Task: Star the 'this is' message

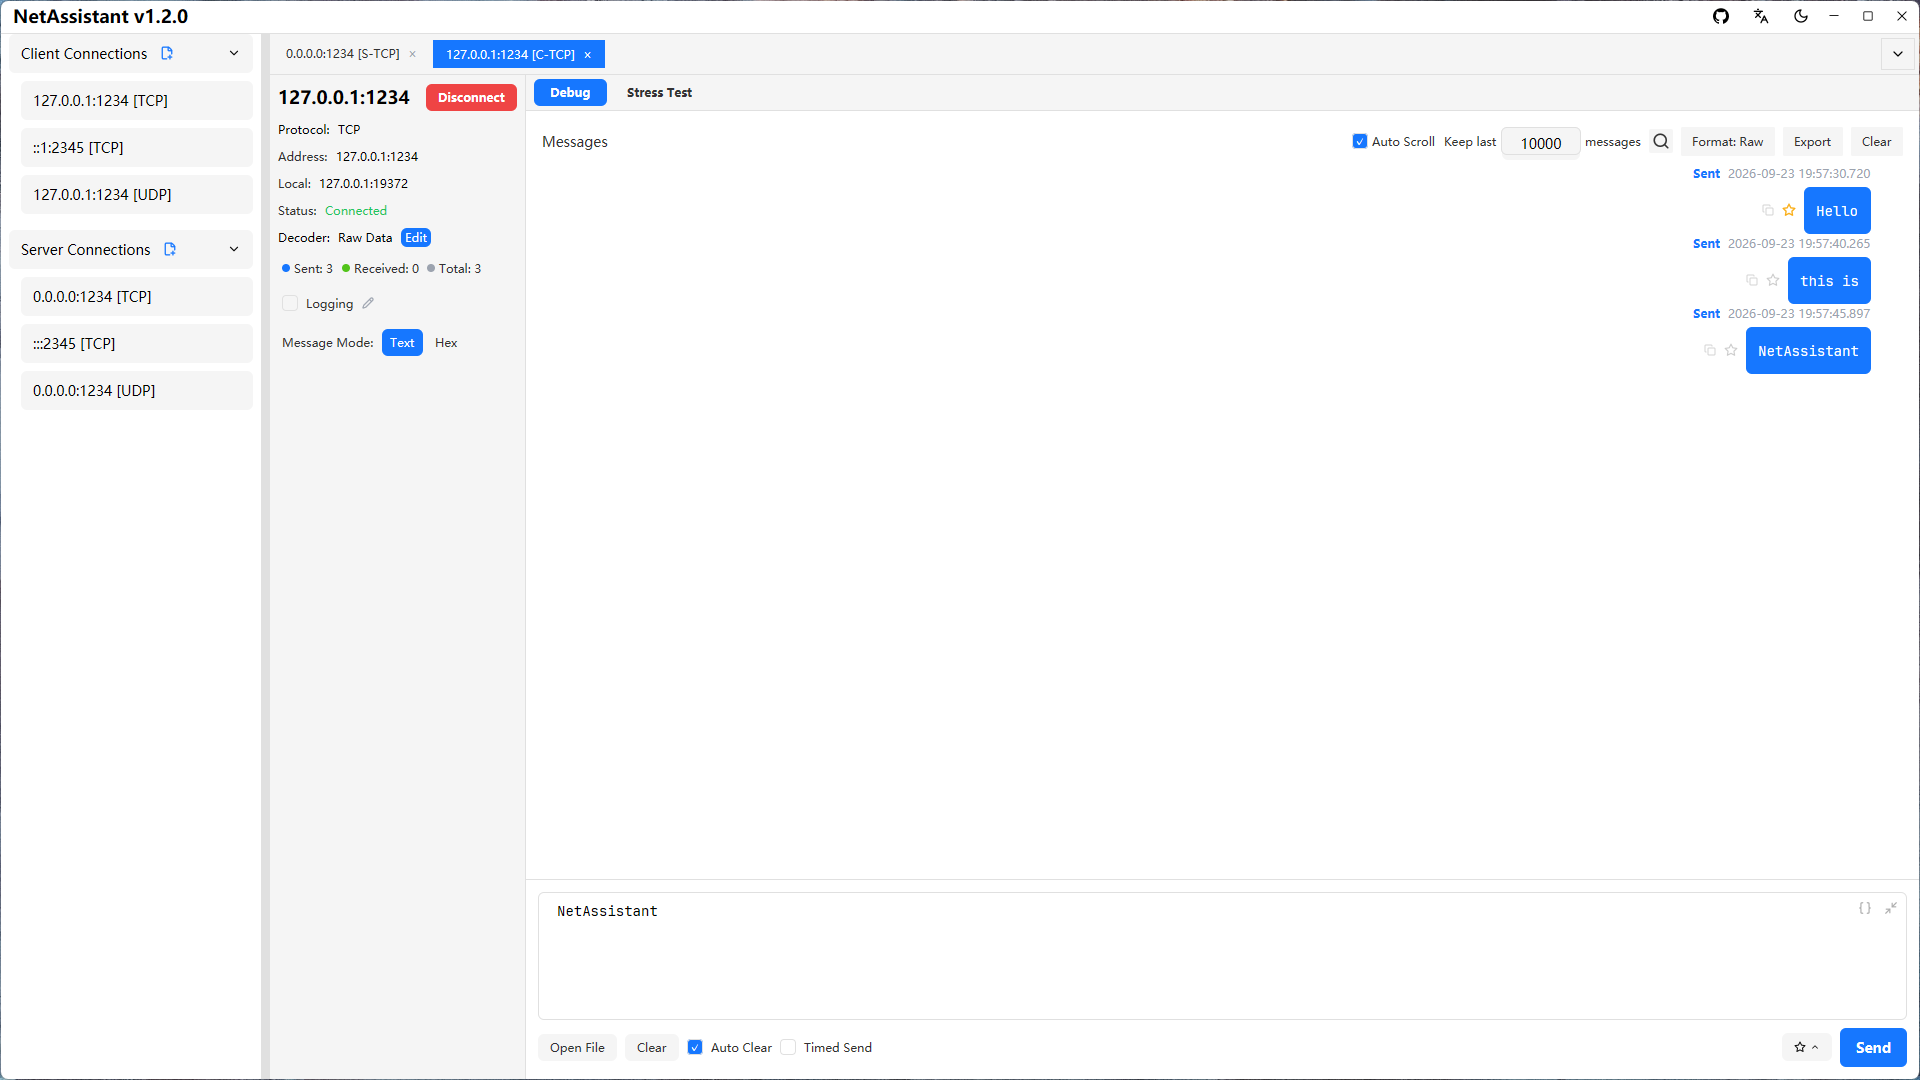Action: pyautogui.click(x=1773, y=280)
